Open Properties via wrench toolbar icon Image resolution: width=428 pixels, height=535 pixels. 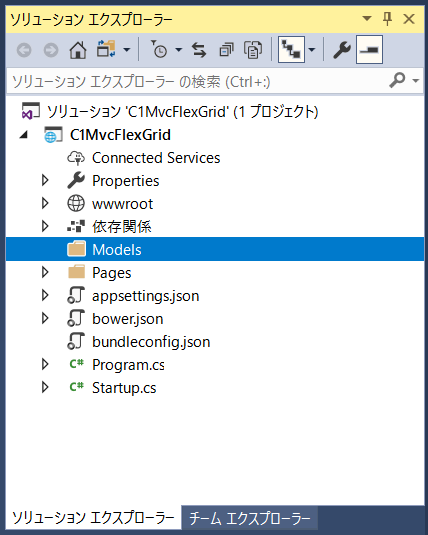click(x=342, y=50)
